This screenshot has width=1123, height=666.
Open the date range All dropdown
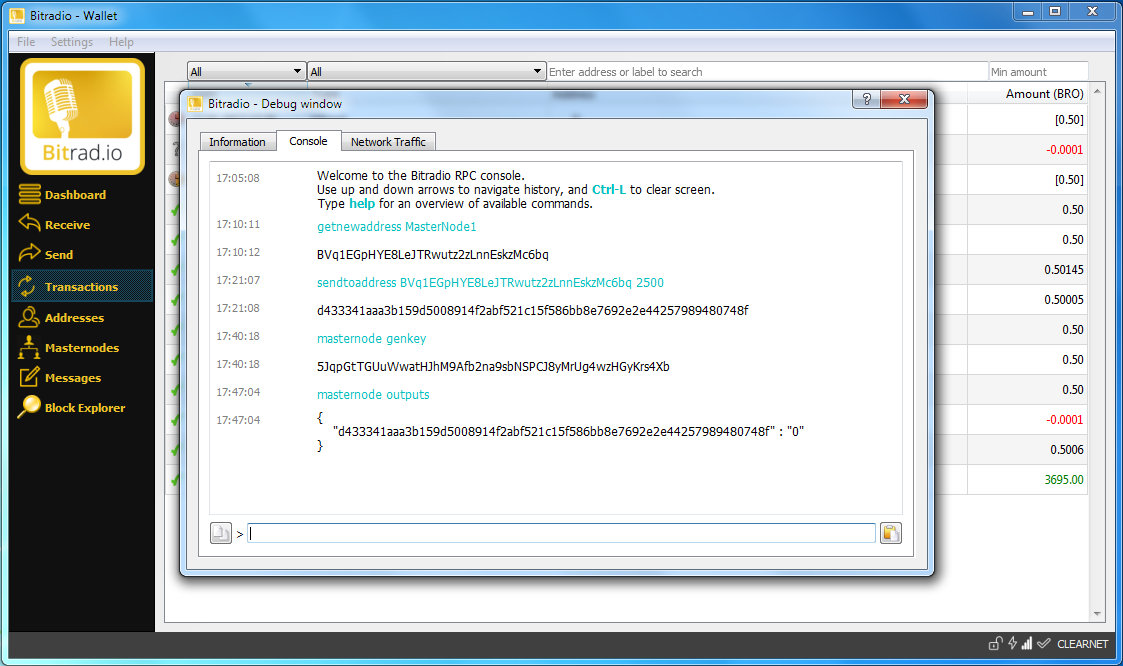tap(246, 72)
